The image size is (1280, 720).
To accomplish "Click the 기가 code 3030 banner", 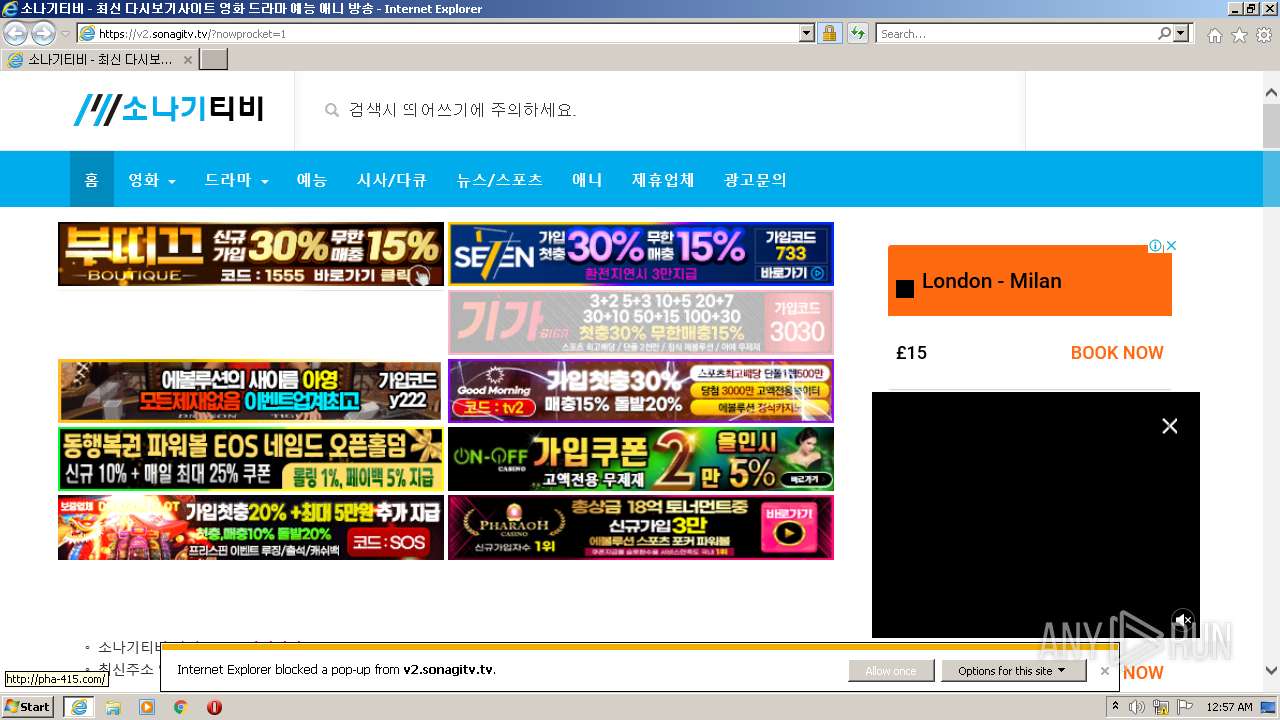I will click(x=641, y=322).
